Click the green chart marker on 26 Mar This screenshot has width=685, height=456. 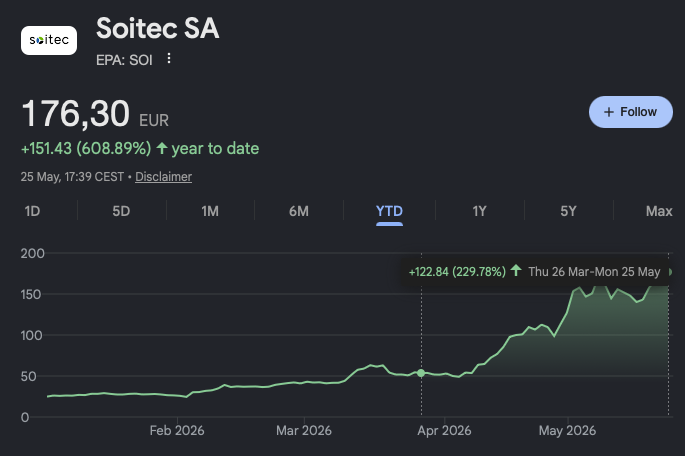[x=421, y=373]
